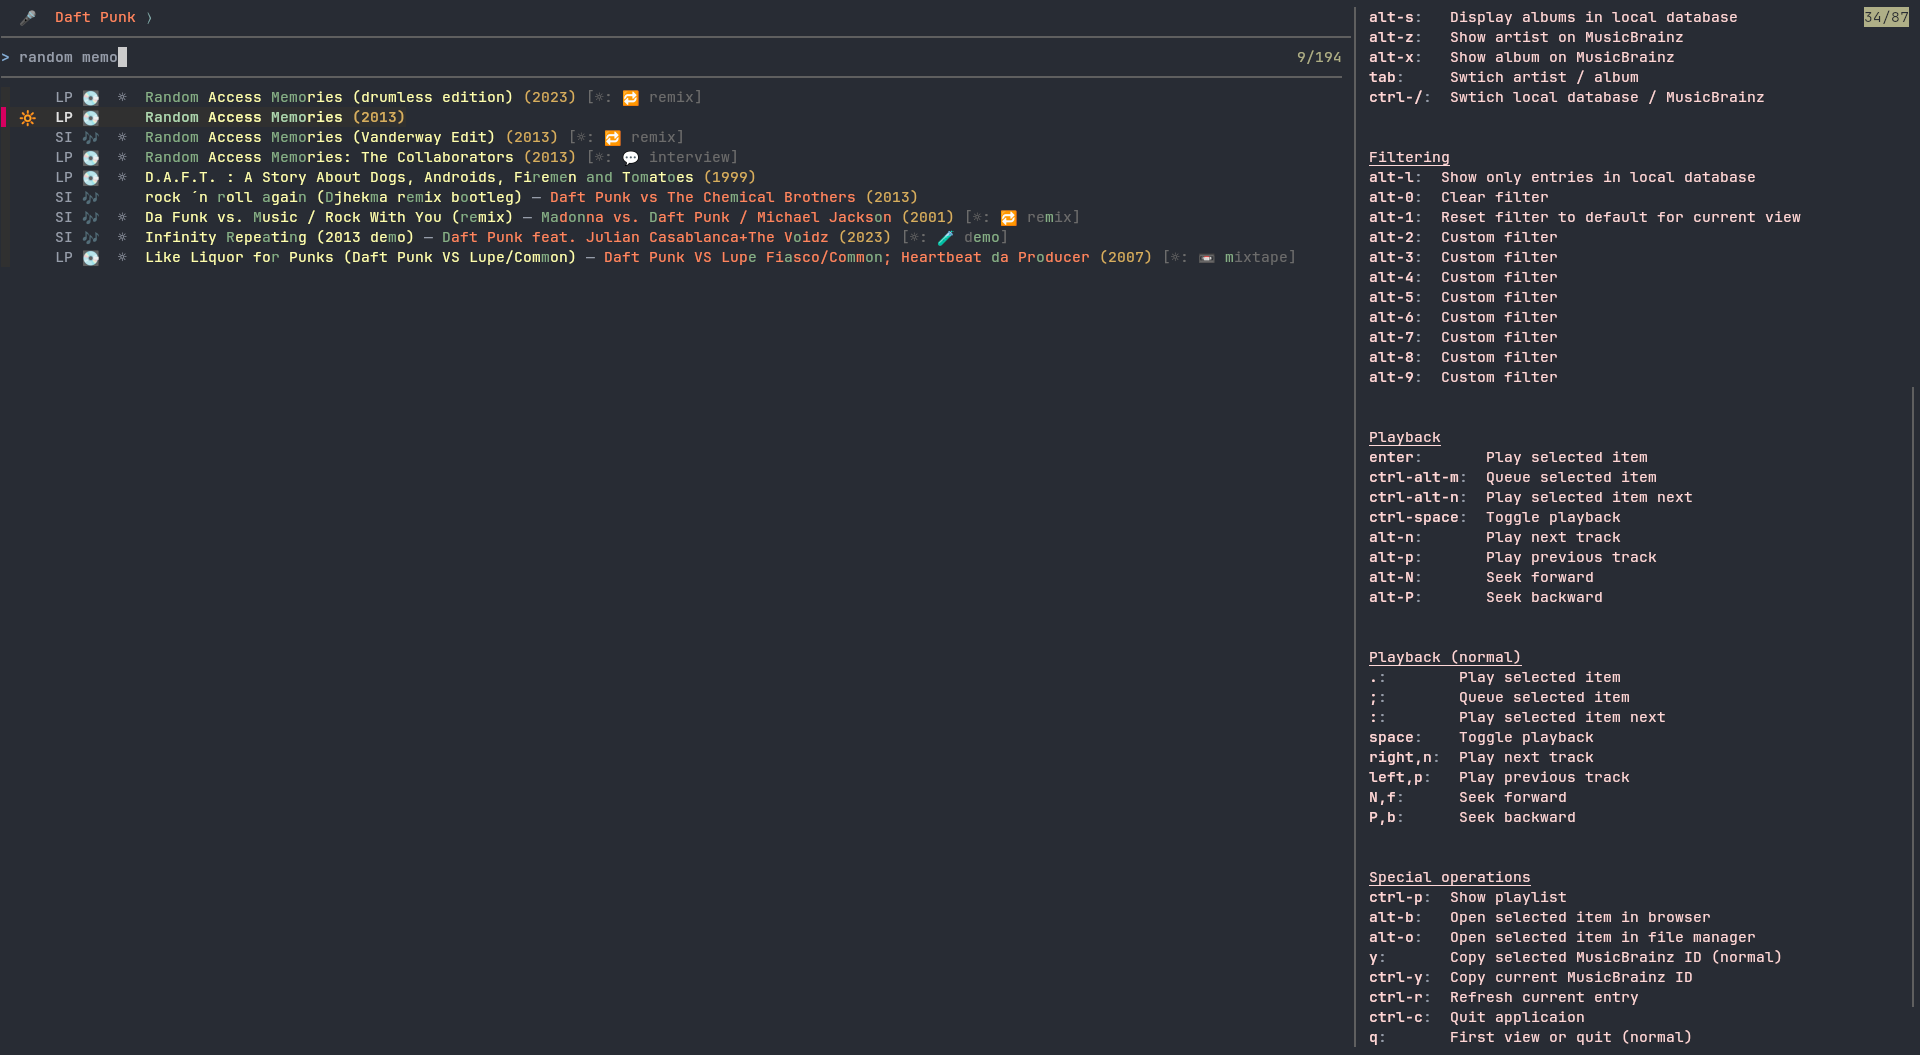Click disc icon of drumless edition album
Viewport: 1920px width, 1055px height.
(91, 98)
